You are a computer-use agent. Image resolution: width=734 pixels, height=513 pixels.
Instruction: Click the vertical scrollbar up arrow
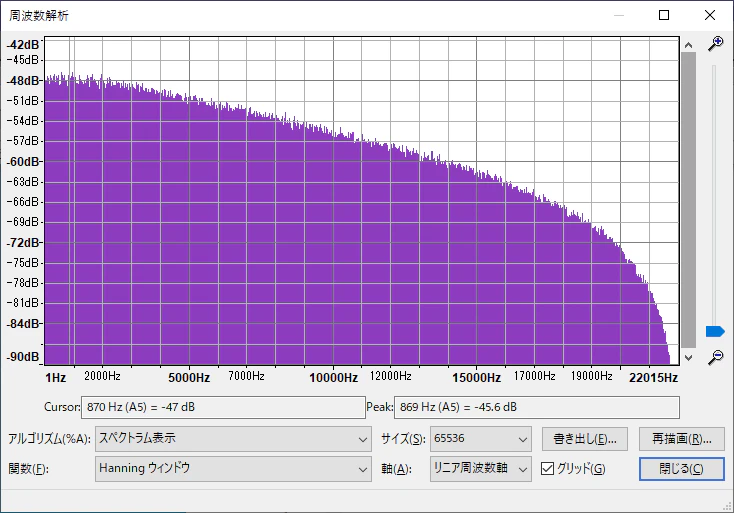pyautogui.click(x=688, y=45)
